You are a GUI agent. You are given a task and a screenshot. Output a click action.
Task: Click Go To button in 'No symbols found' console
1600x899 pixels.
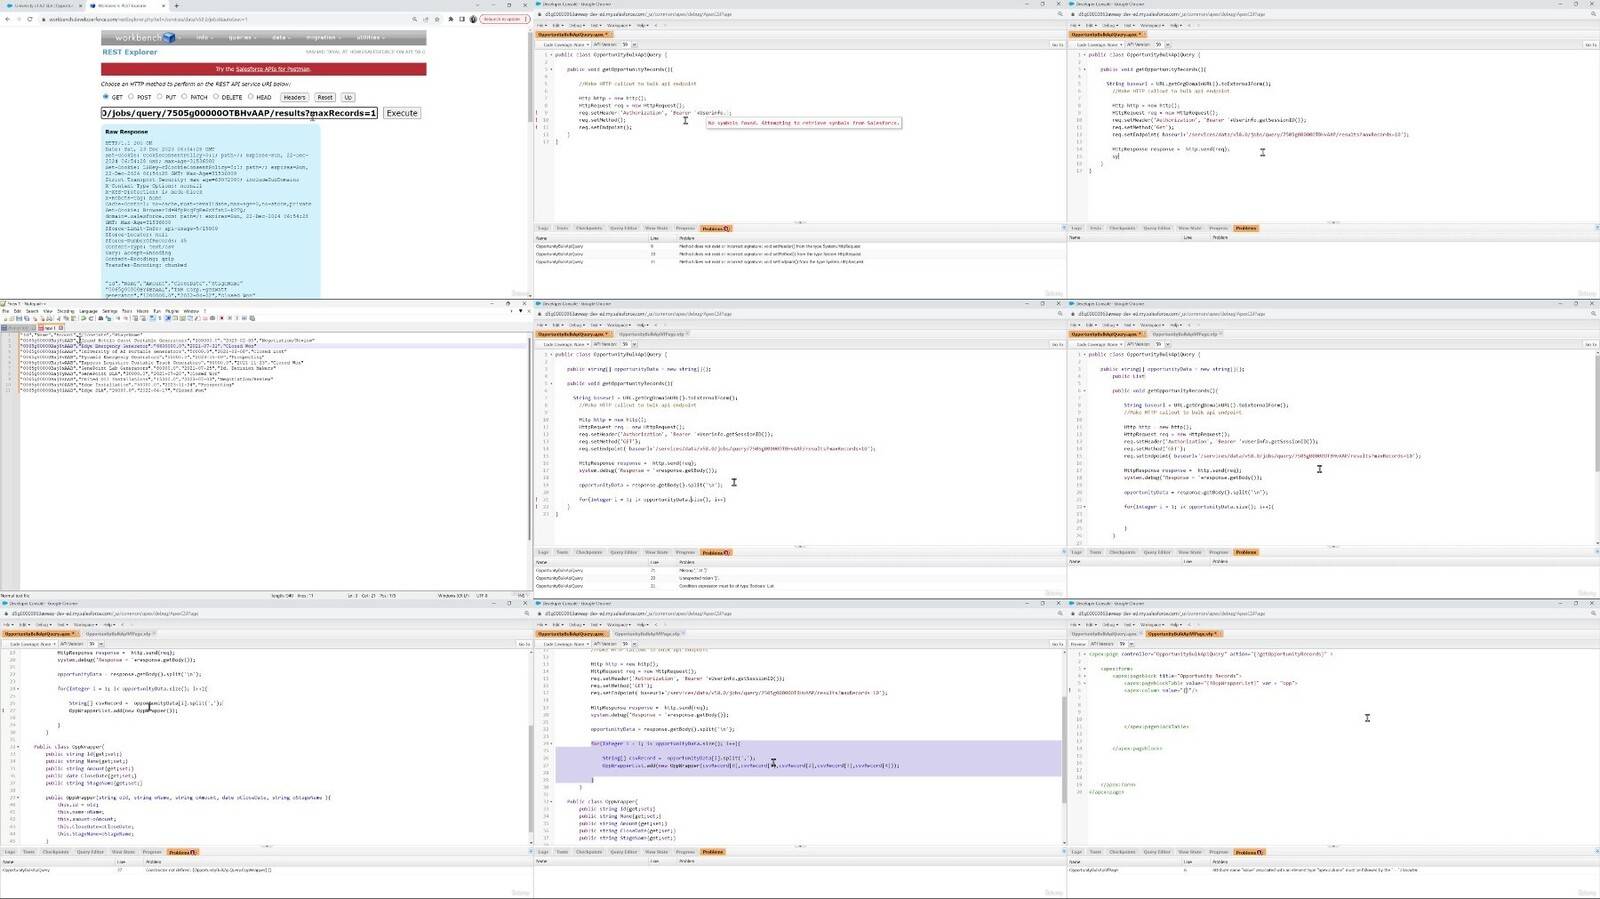pyautogui.click(x=1057, y=45)
